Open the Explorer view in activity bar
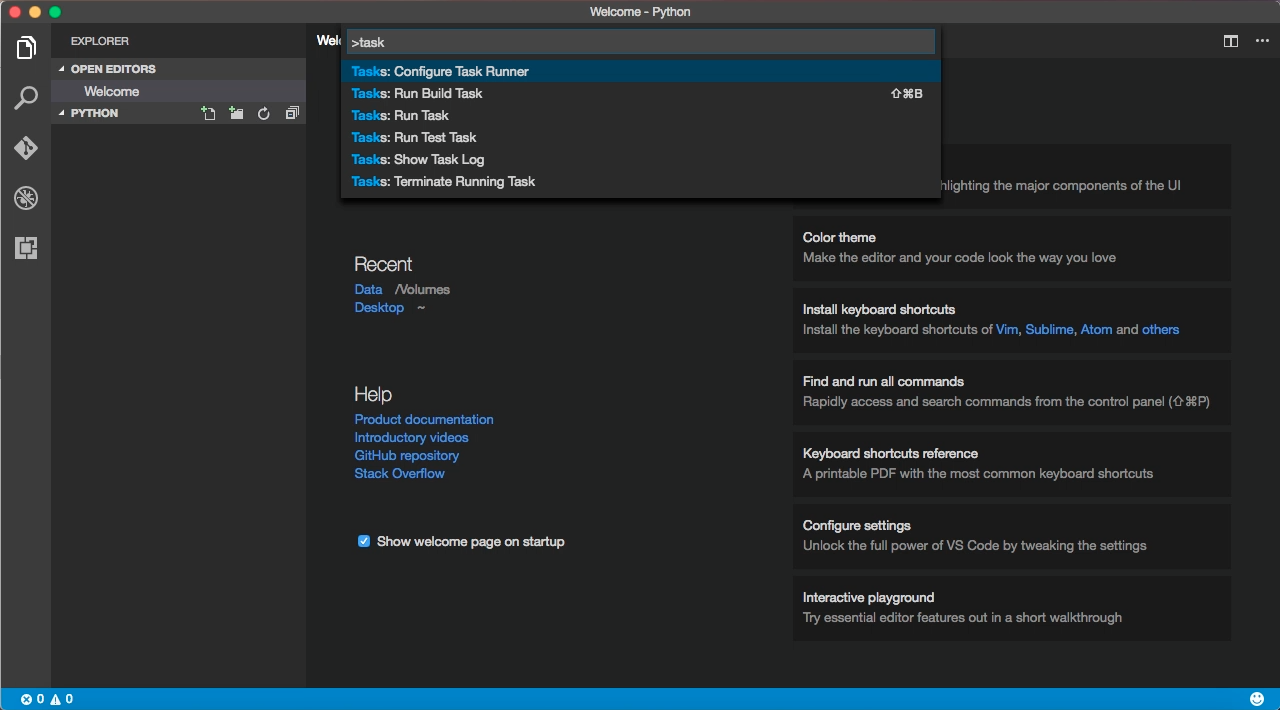 [x=26, y=47]
